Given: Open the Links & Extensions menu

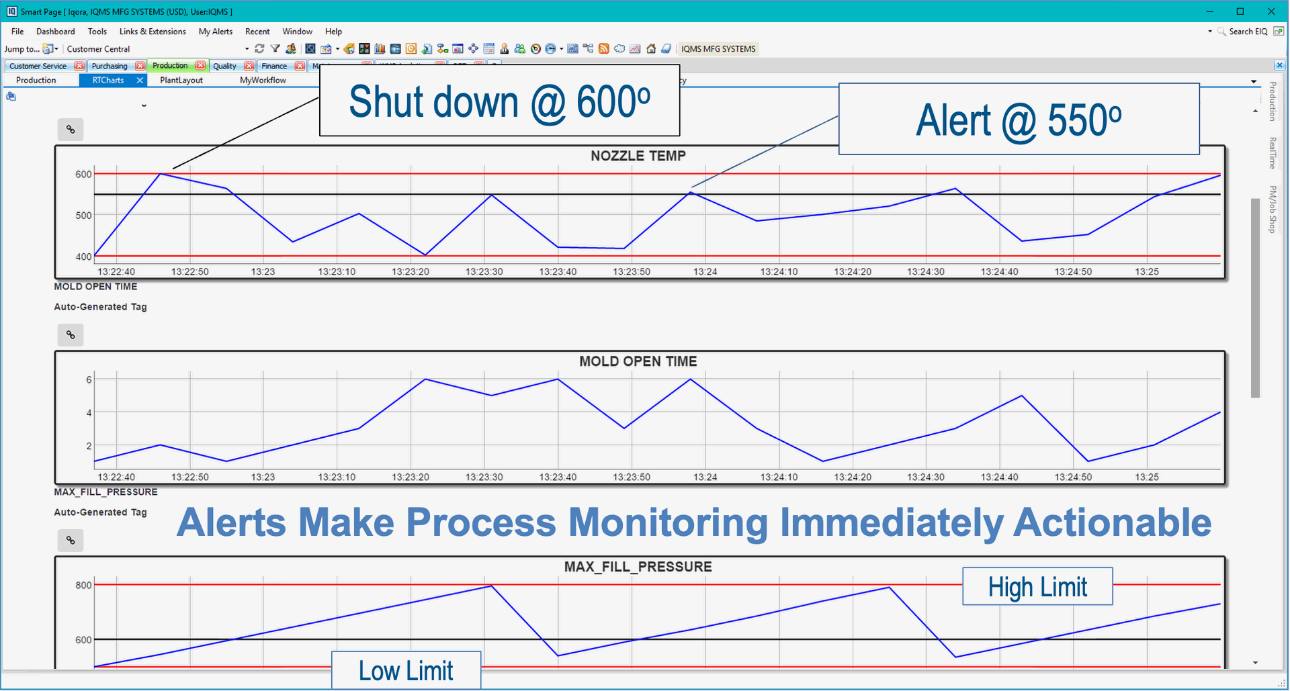Looking at the screenshot, I should tap(152, 31).
